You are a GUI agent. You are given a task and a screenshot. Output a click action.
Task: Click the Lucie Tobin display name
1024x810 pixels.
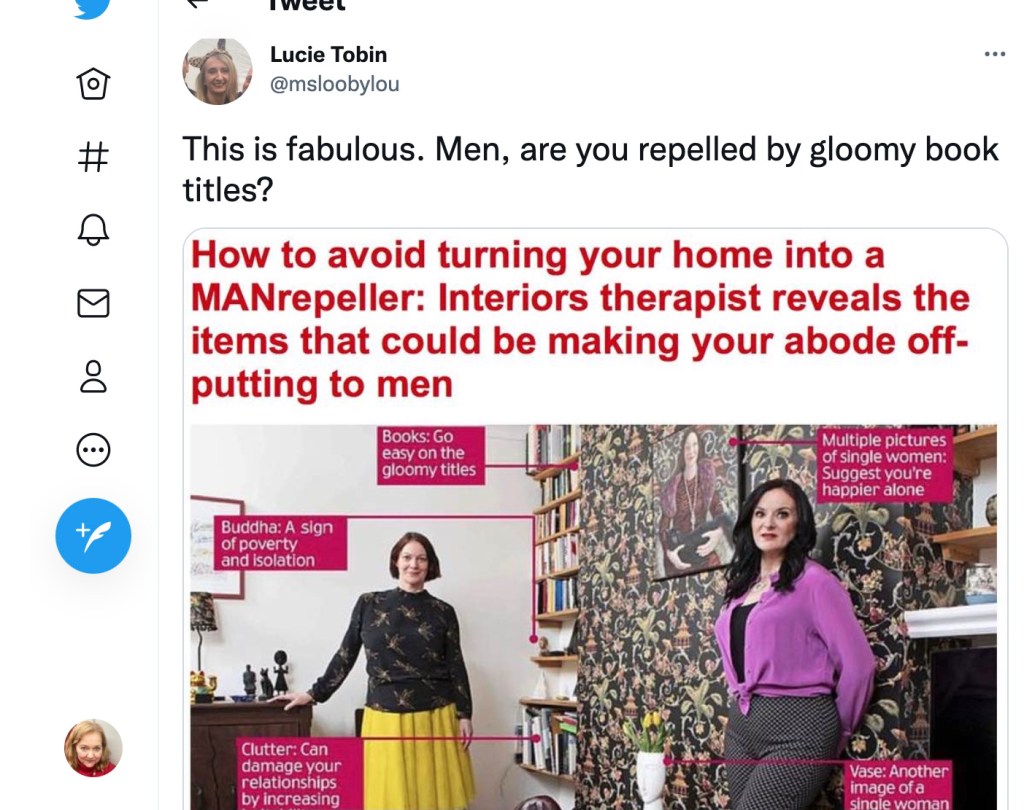(x=328, y=55)
